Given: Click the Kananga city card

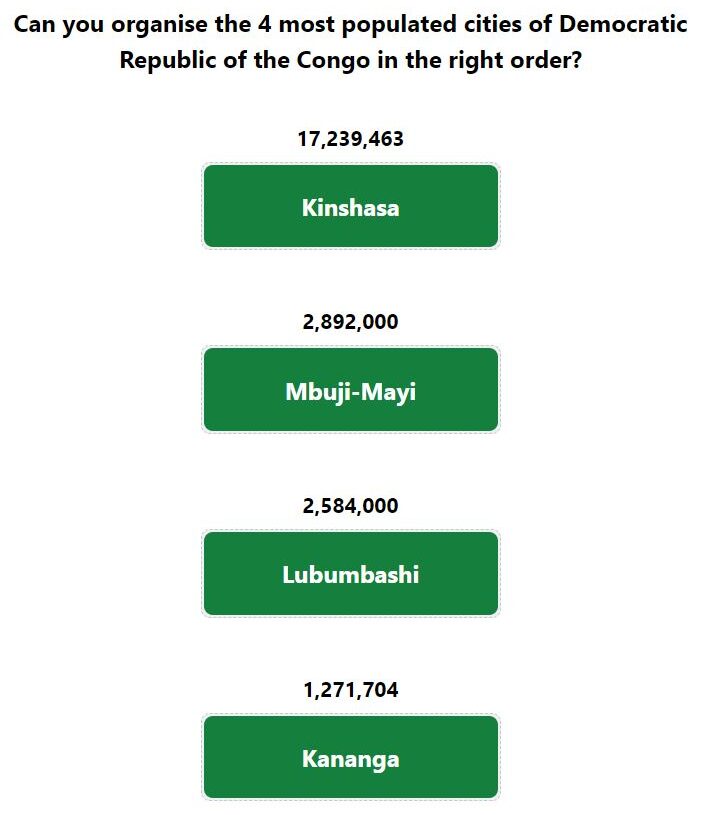Looking at the screenshot, I should pyautogui.click(x=351, y=757).
